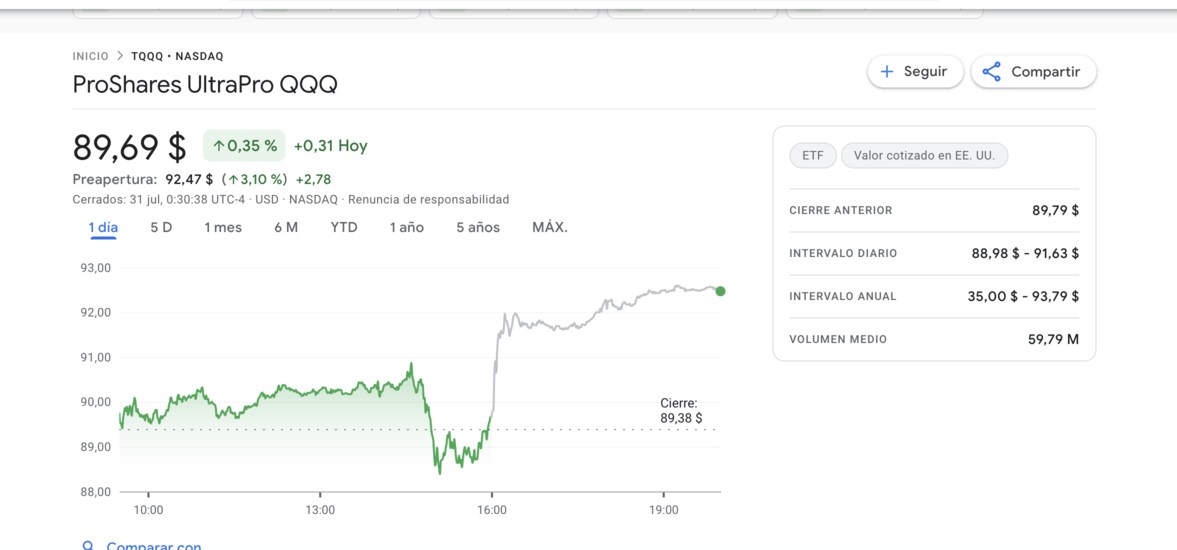This screenshot has width=1177, height=550.
Task: Click the green end-point dot on chart
Action: (721, 291)
